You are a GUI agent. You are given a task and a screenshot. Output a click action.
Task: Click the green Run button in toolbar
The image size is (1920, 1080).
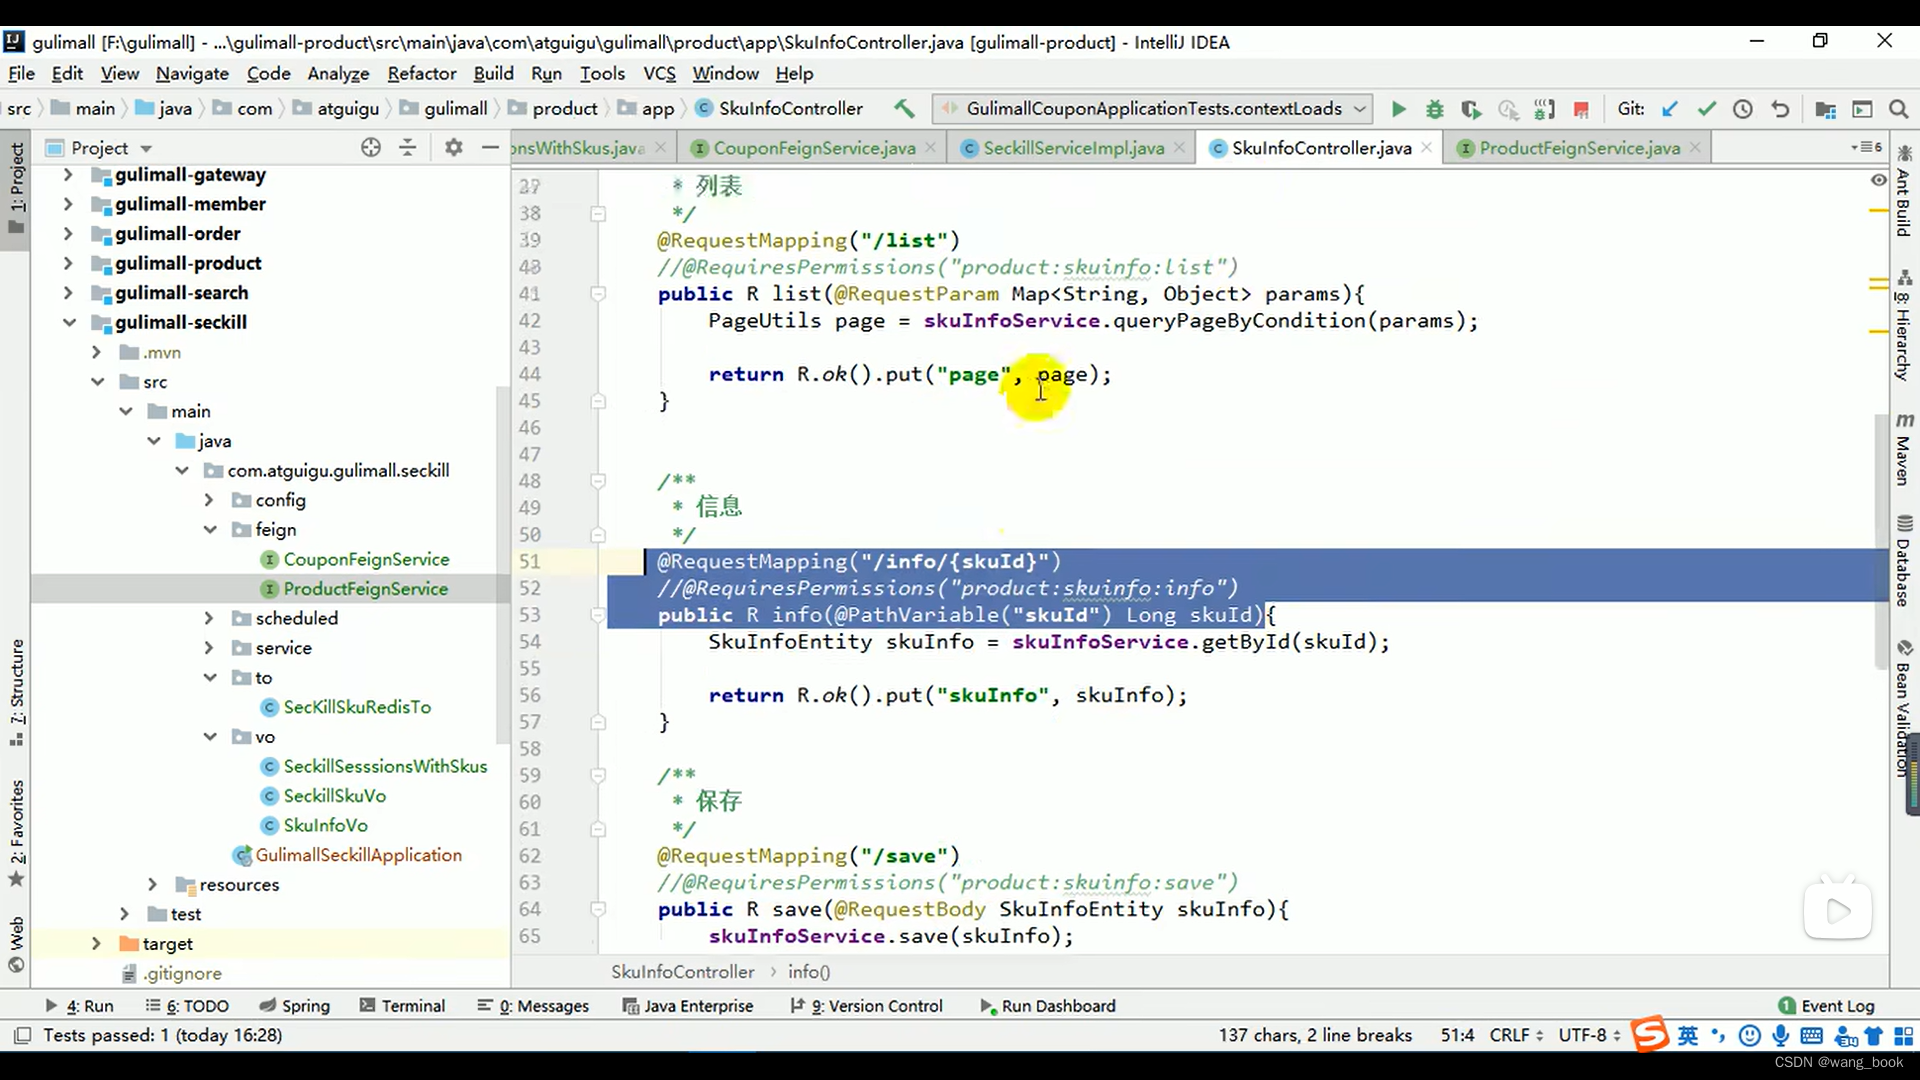point(1398,109)
